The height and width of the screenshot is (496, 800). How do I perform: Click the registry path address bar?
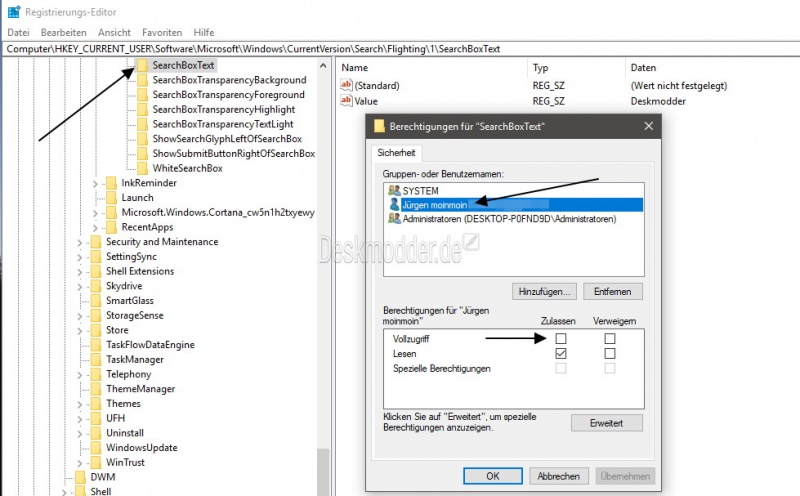point(400,48)
